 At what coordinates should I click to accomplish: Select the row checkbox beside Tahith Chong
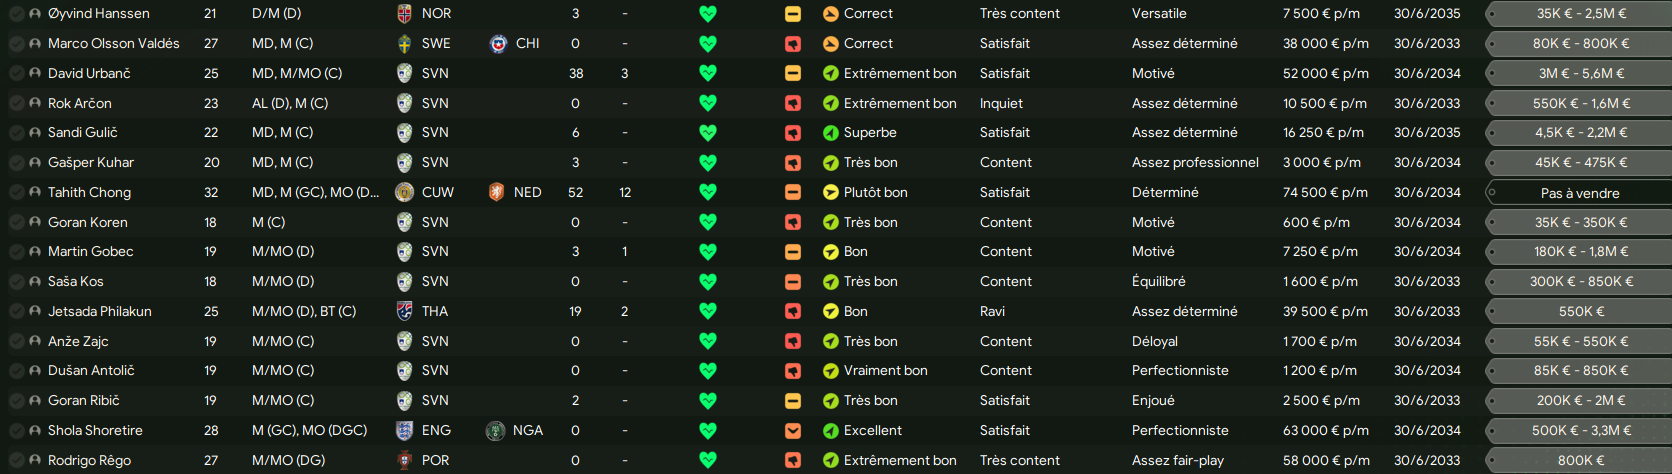16,192
